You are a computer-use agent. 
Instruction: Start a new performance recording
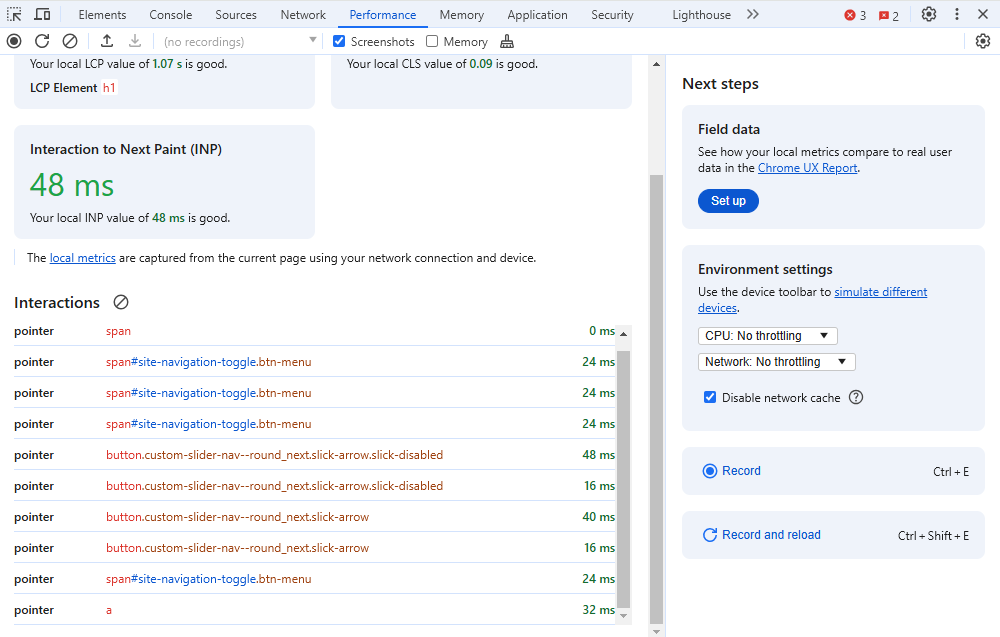(13, 41)
